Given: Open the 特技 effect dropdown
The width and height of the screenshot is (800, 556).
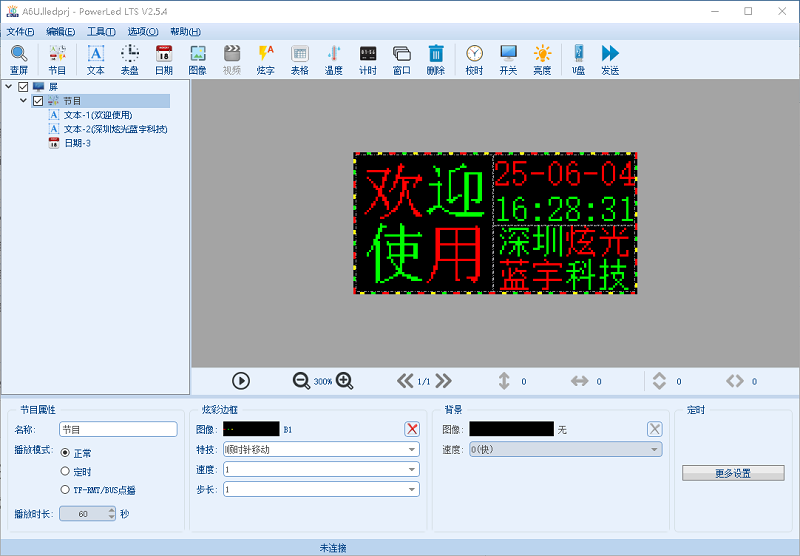Looking at the screenshot, I should click(320, 449).
